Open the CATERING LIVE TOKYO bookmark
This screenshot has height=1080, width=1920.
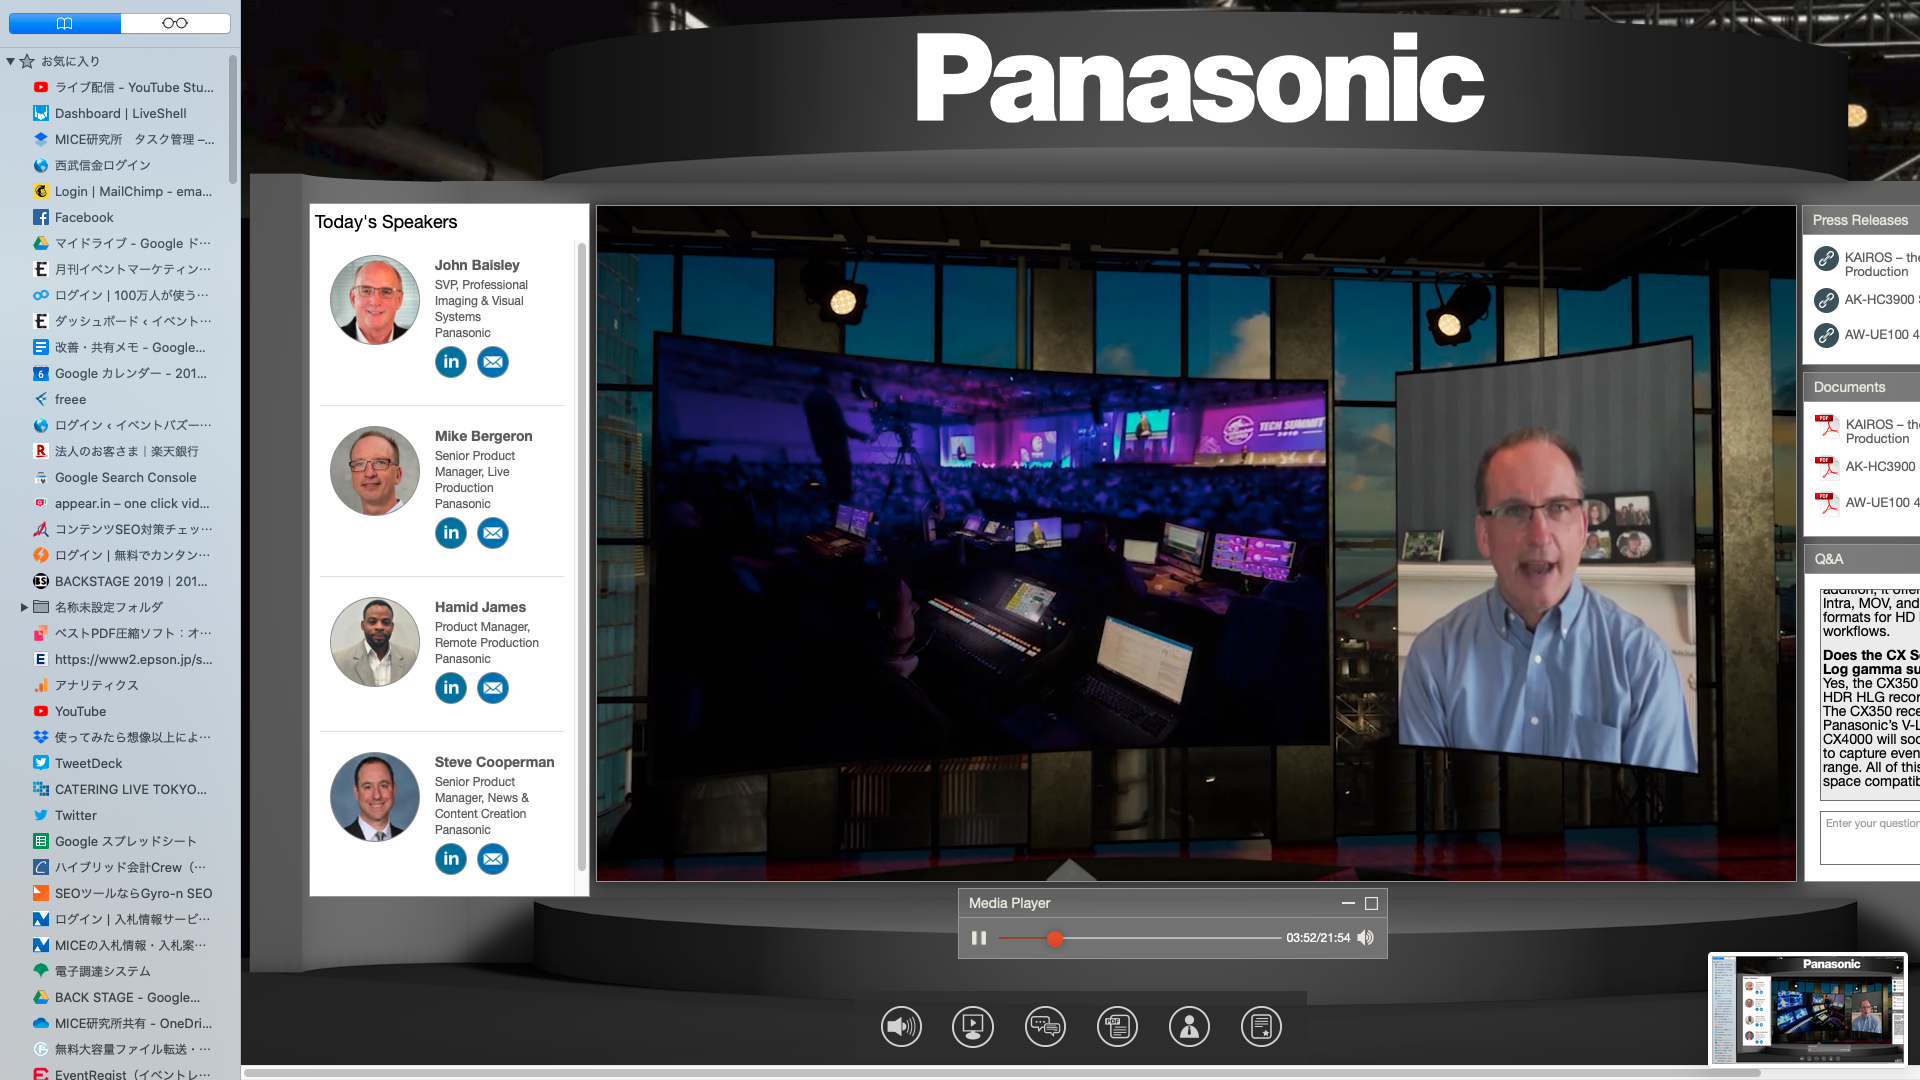pyautogui.click(x=120, y=790)
